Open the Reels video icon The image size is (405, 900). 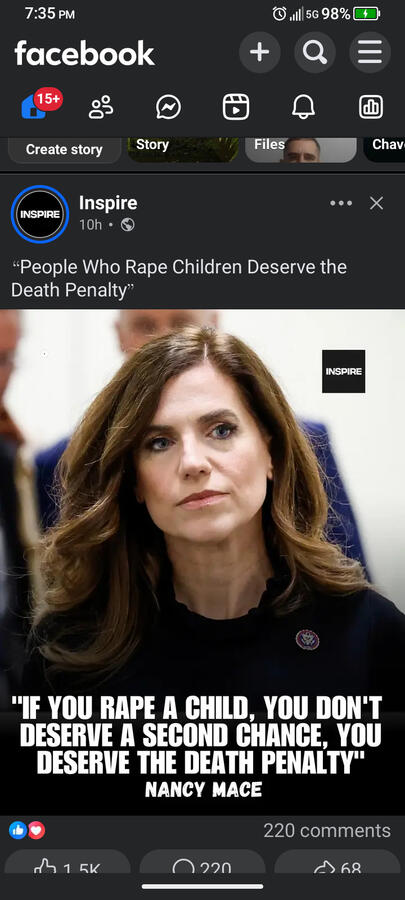(x=236, y=107)
